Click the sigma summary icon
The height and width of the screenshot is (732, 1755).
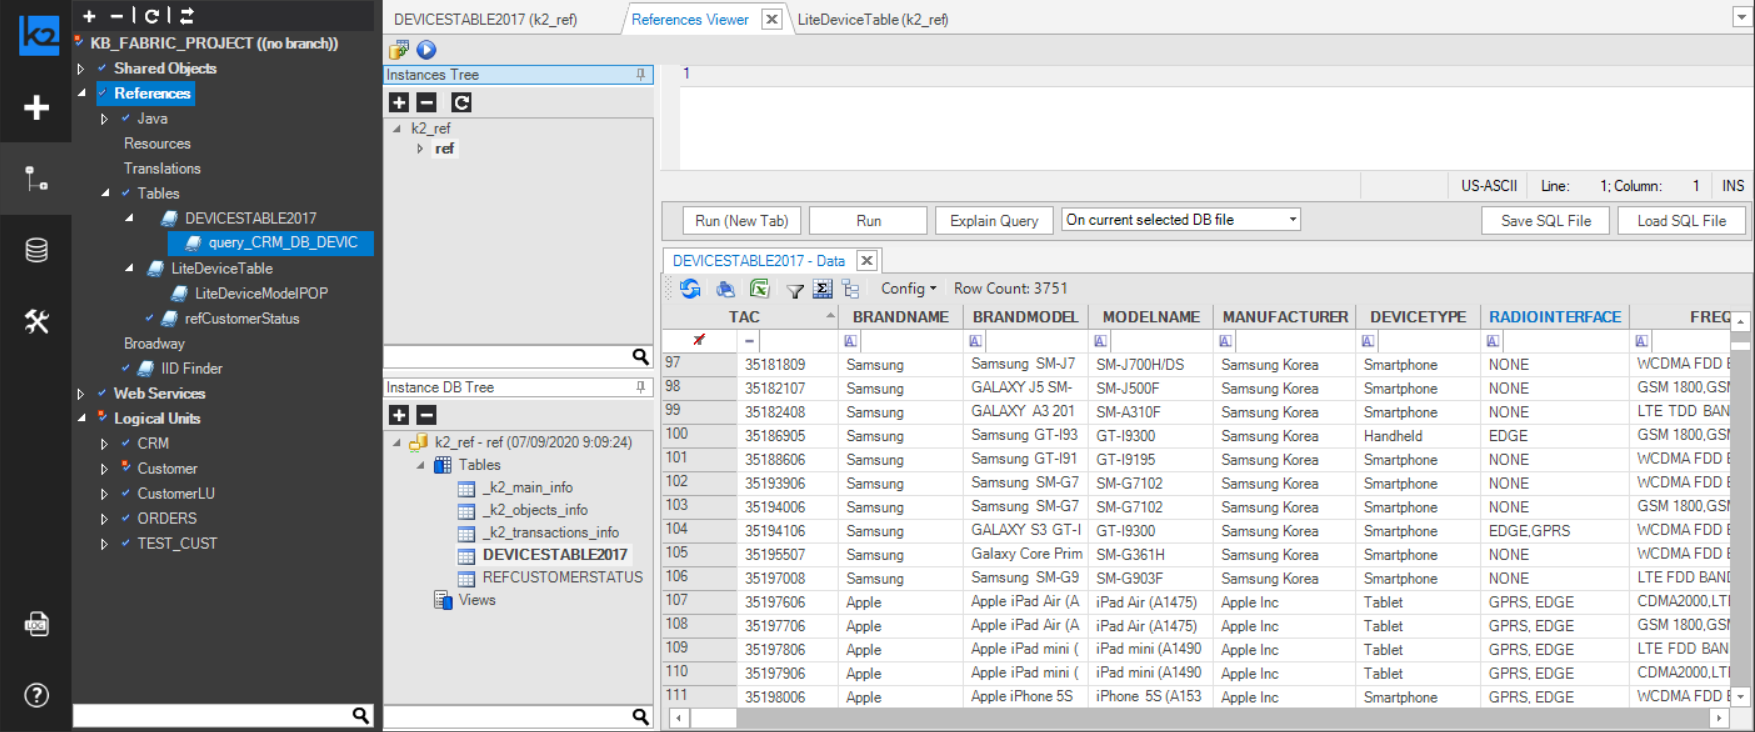pyautogui.click(x=822, y=289)
